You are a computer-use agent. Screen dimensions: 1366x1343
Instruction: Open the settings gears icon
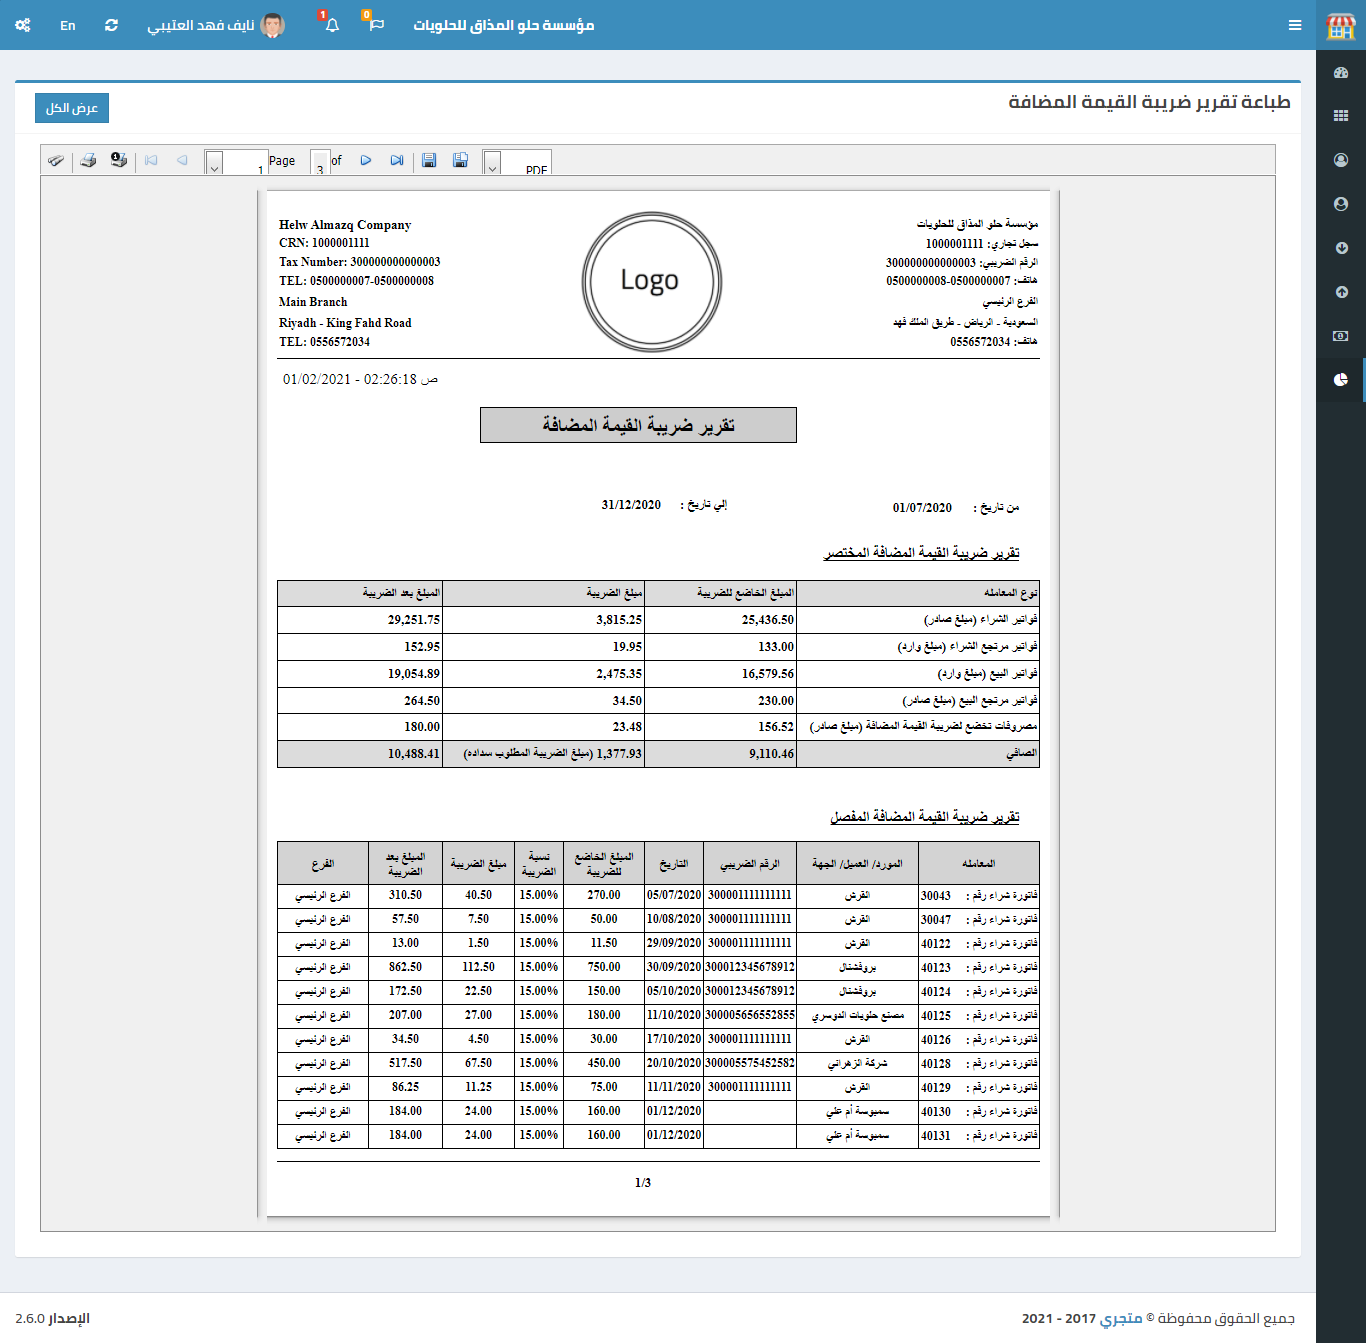tap(23, 25)
